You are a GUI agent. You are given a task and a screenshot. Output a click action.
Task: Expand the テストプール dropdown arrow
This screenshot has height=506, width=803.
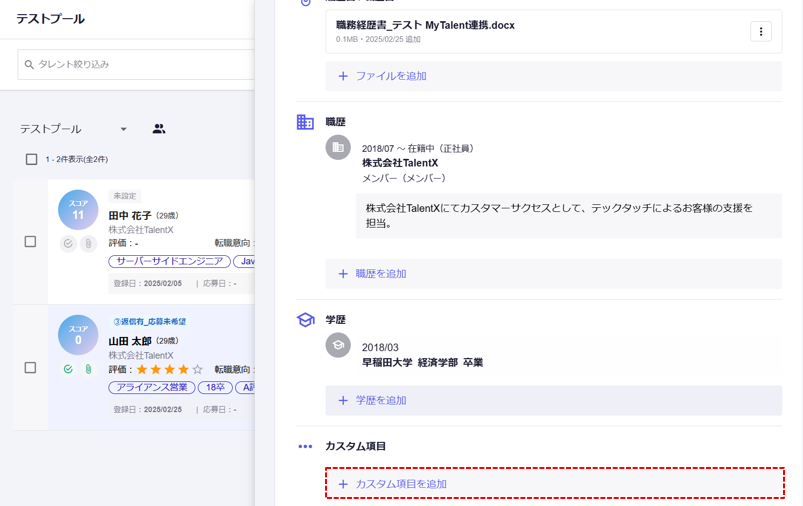pos(124,129)
